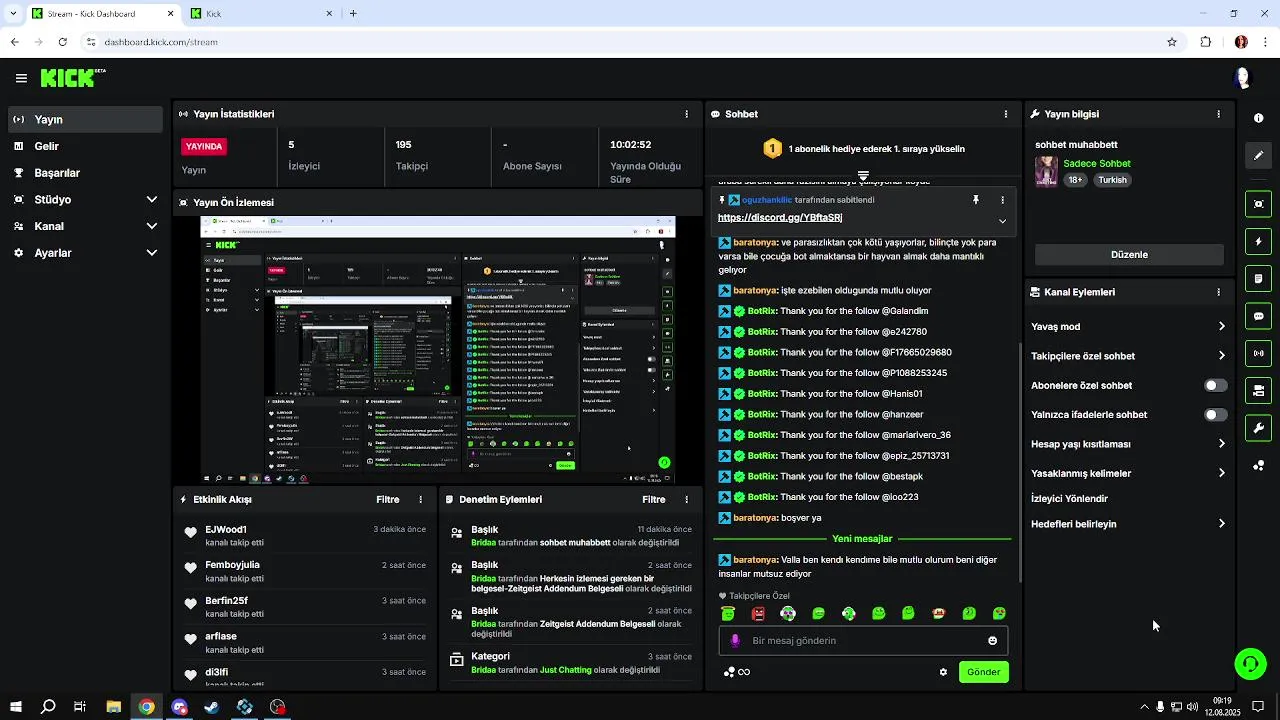1280x720 pixels.
Task: Open the info icon in right rail
Action: [1258, 118]
